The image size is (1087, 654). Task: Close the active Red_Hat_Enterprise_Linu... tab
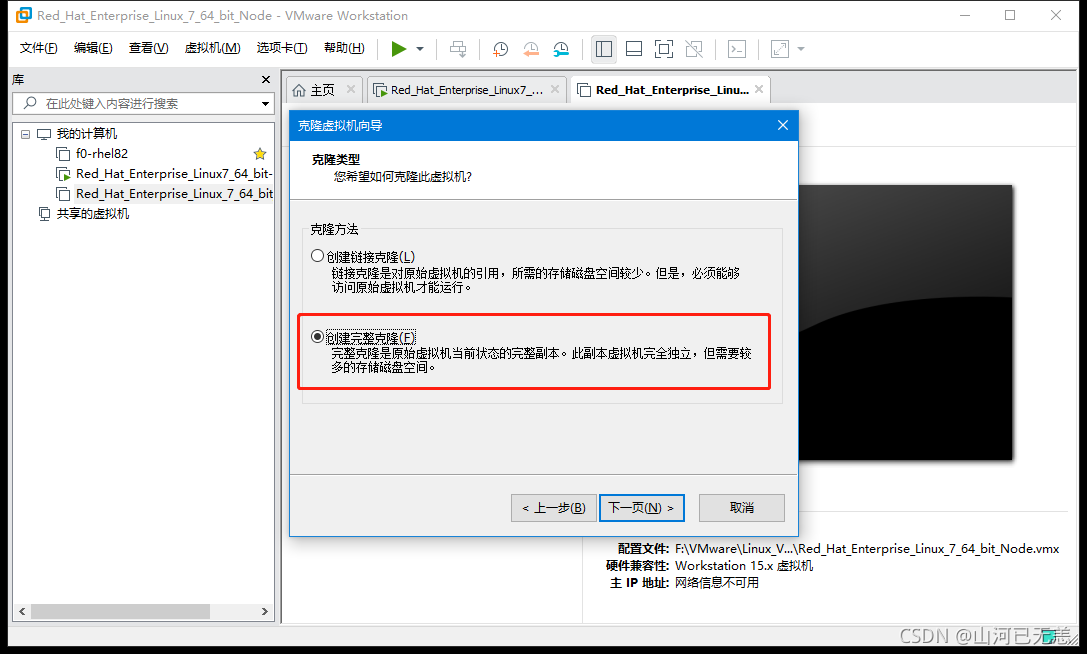(x=759, y=89)
